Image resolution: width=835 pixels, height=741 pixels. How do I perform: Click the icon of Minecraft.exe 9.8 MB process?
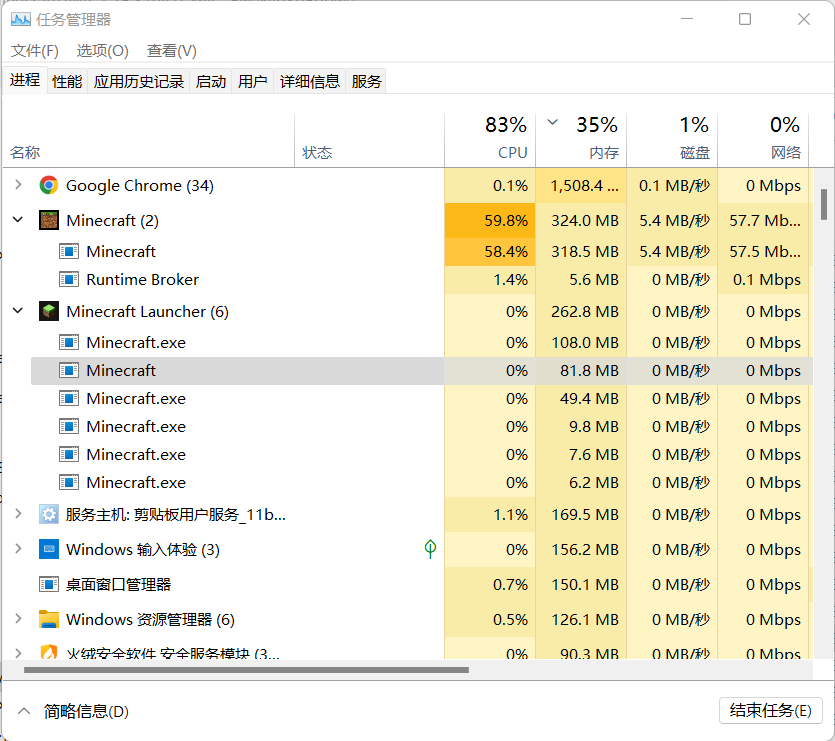(x=69, y=426)
